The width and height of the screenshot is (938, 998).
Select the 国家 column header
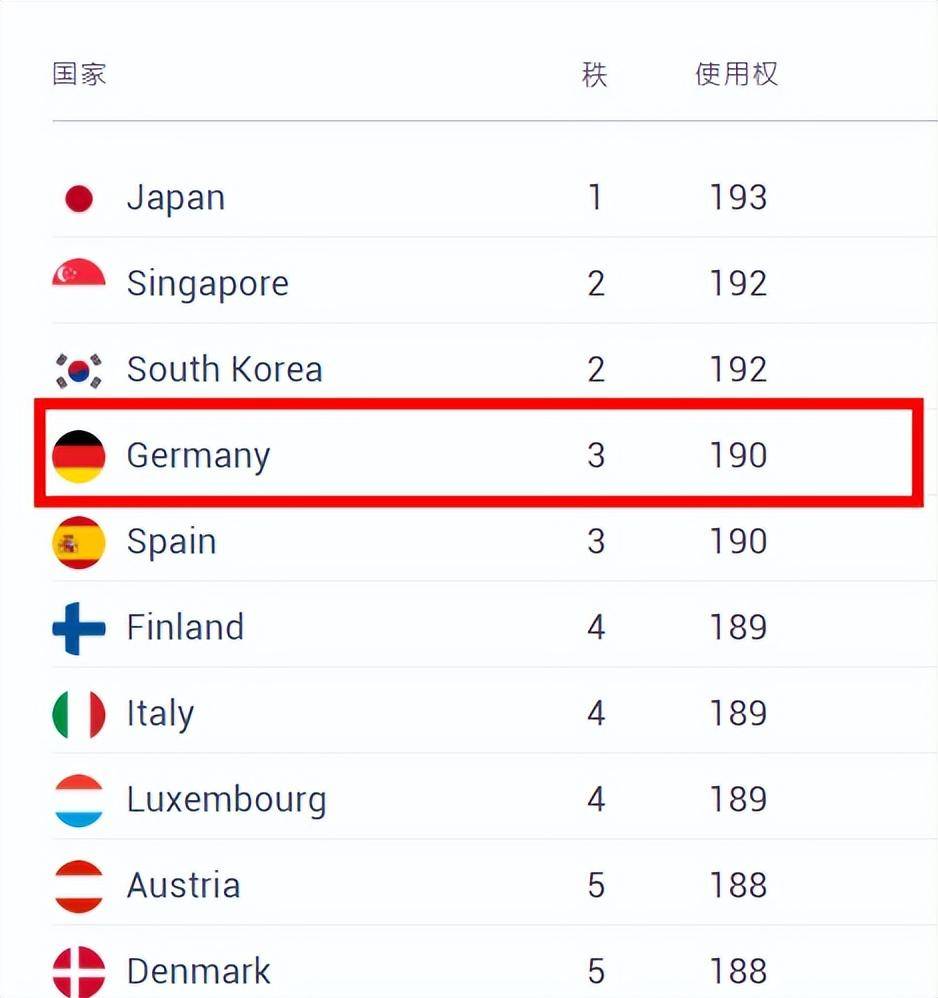click(x=79, y=74)
